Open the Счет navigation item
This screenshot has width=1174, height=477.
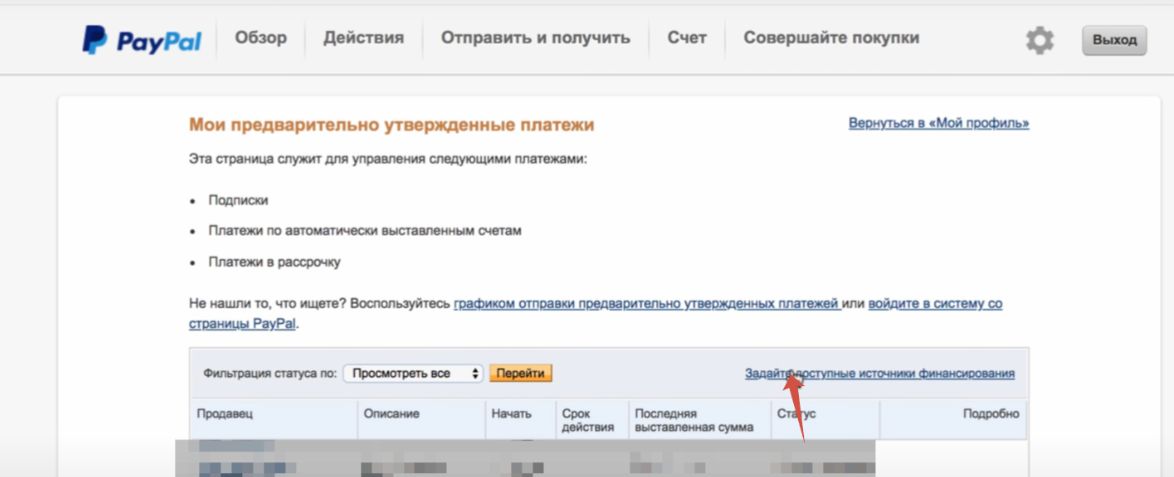coord(686,38)
